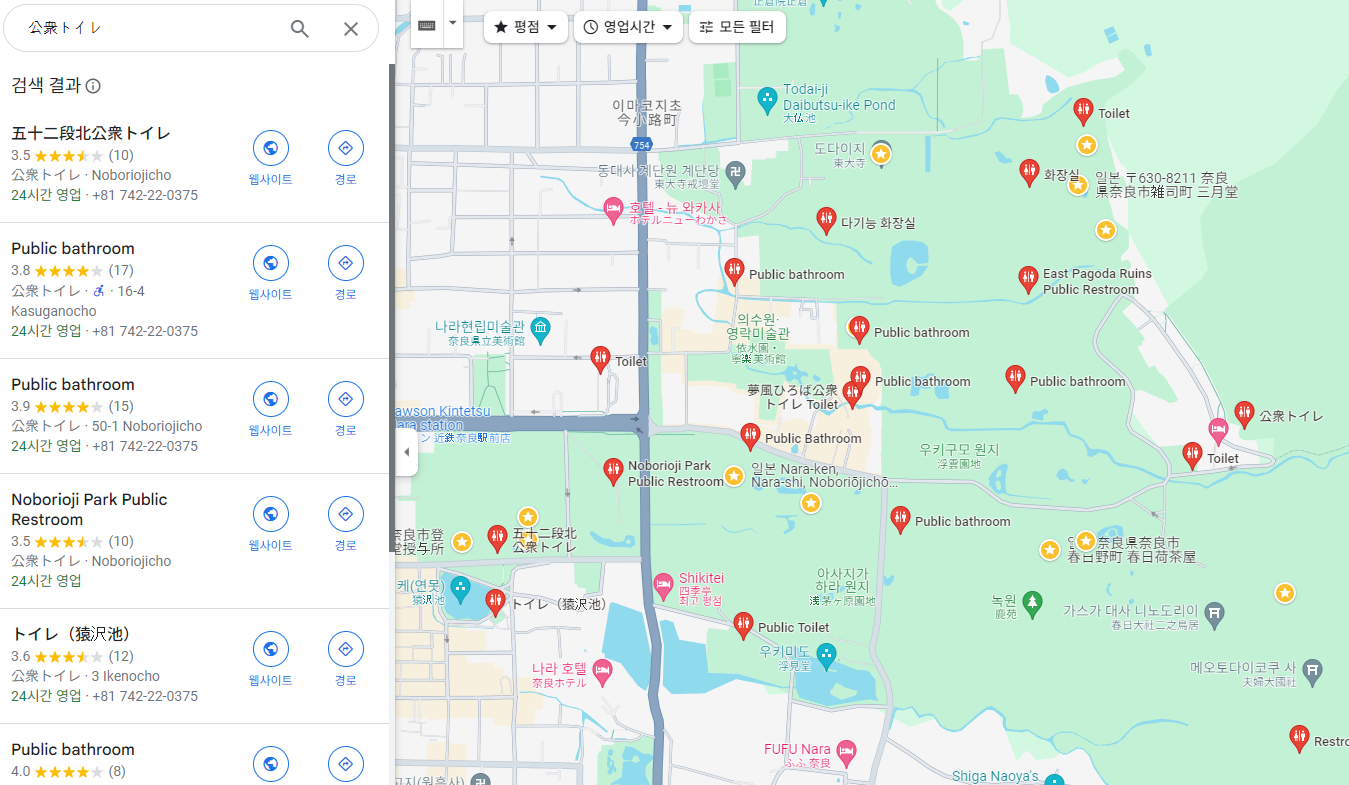The height and width of the screenshot is (785, 1349).
Task: Open website for Noborioji Park Public Restroom result
Action: [x=270, y=514]
